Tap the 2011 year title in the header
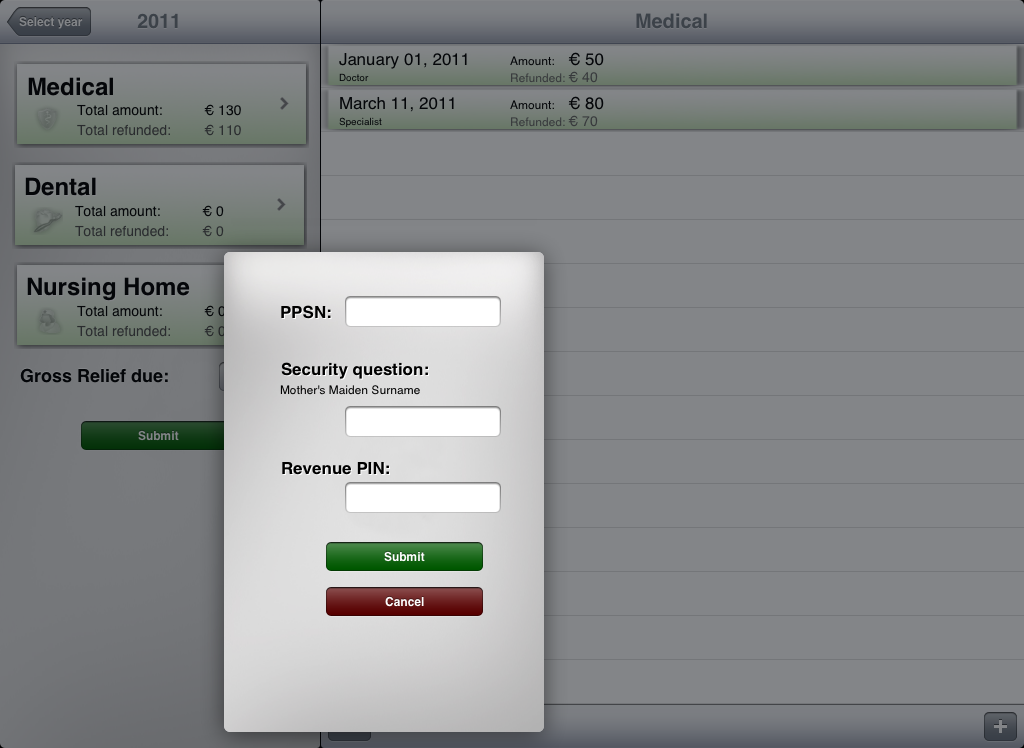 click(158, 21)
